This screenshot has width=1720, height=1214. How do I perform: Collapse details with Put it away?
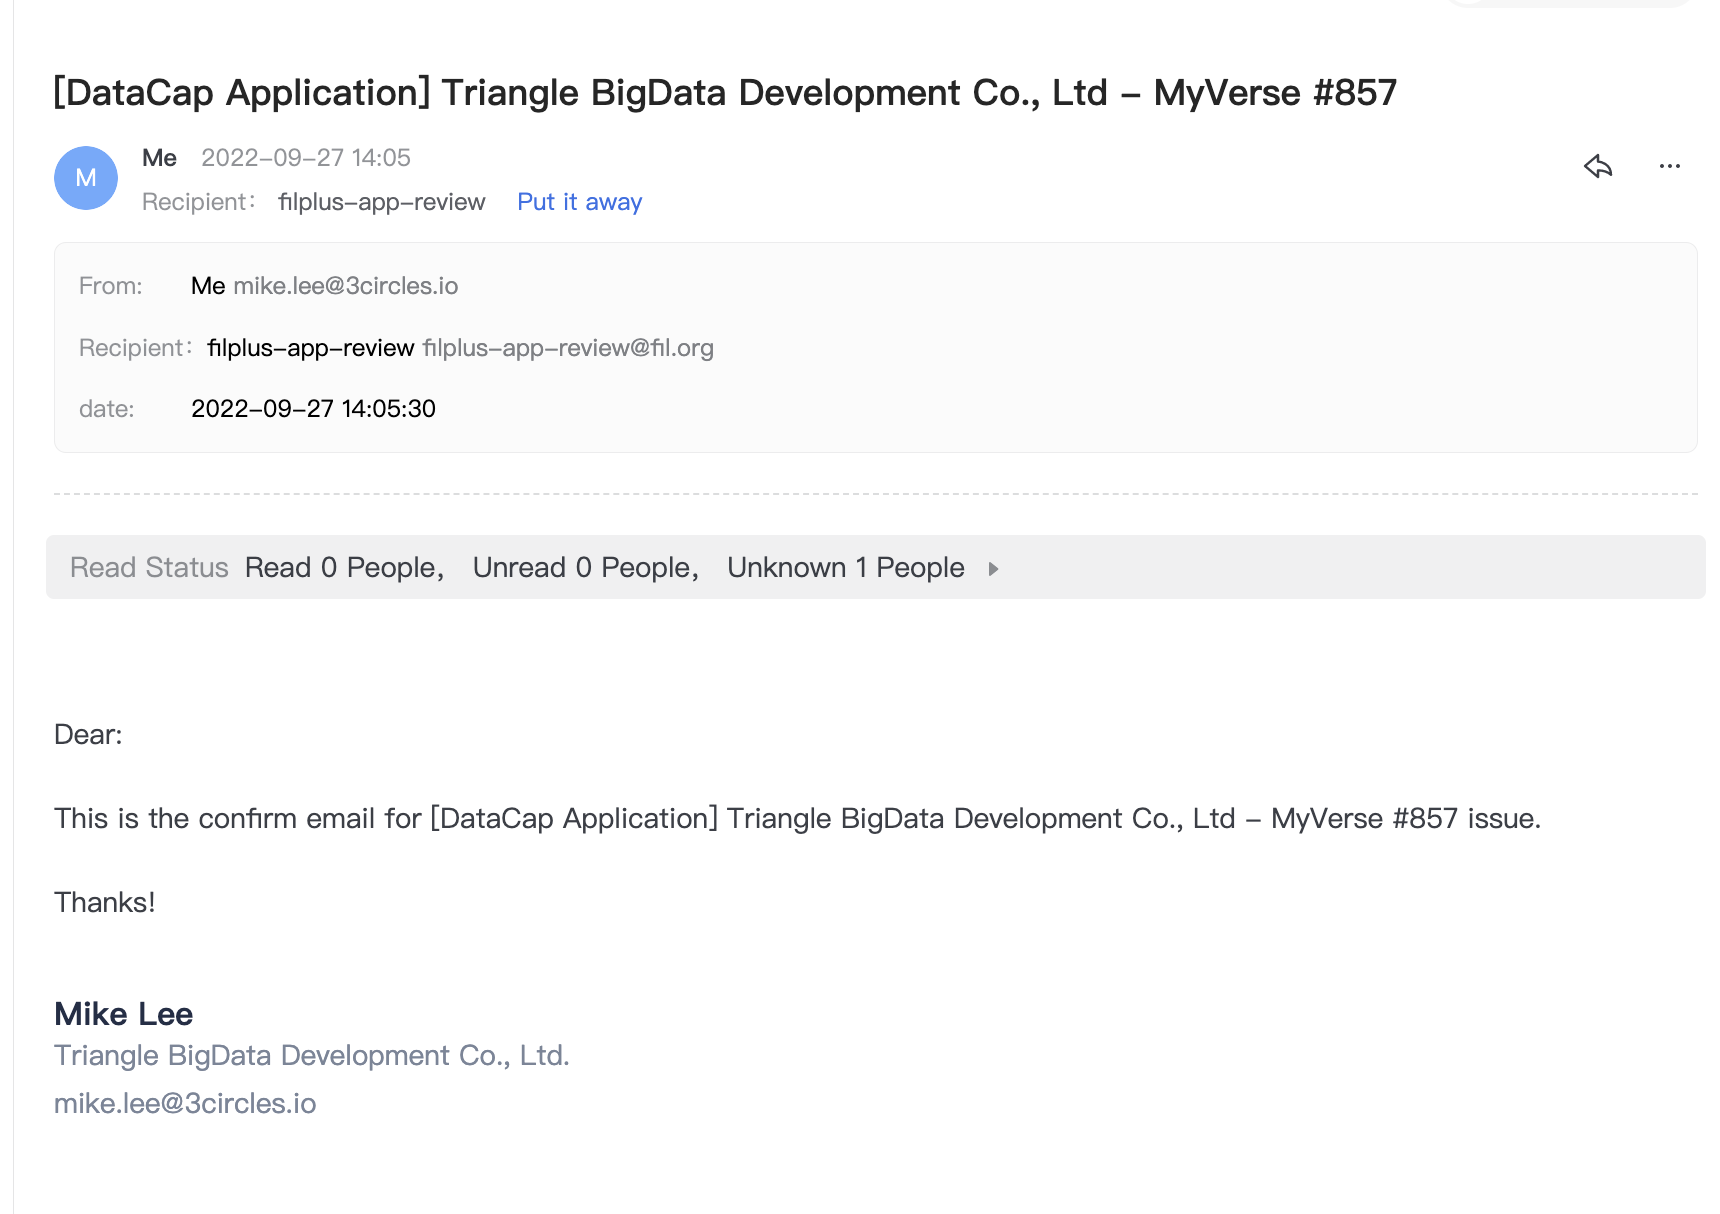579,202
